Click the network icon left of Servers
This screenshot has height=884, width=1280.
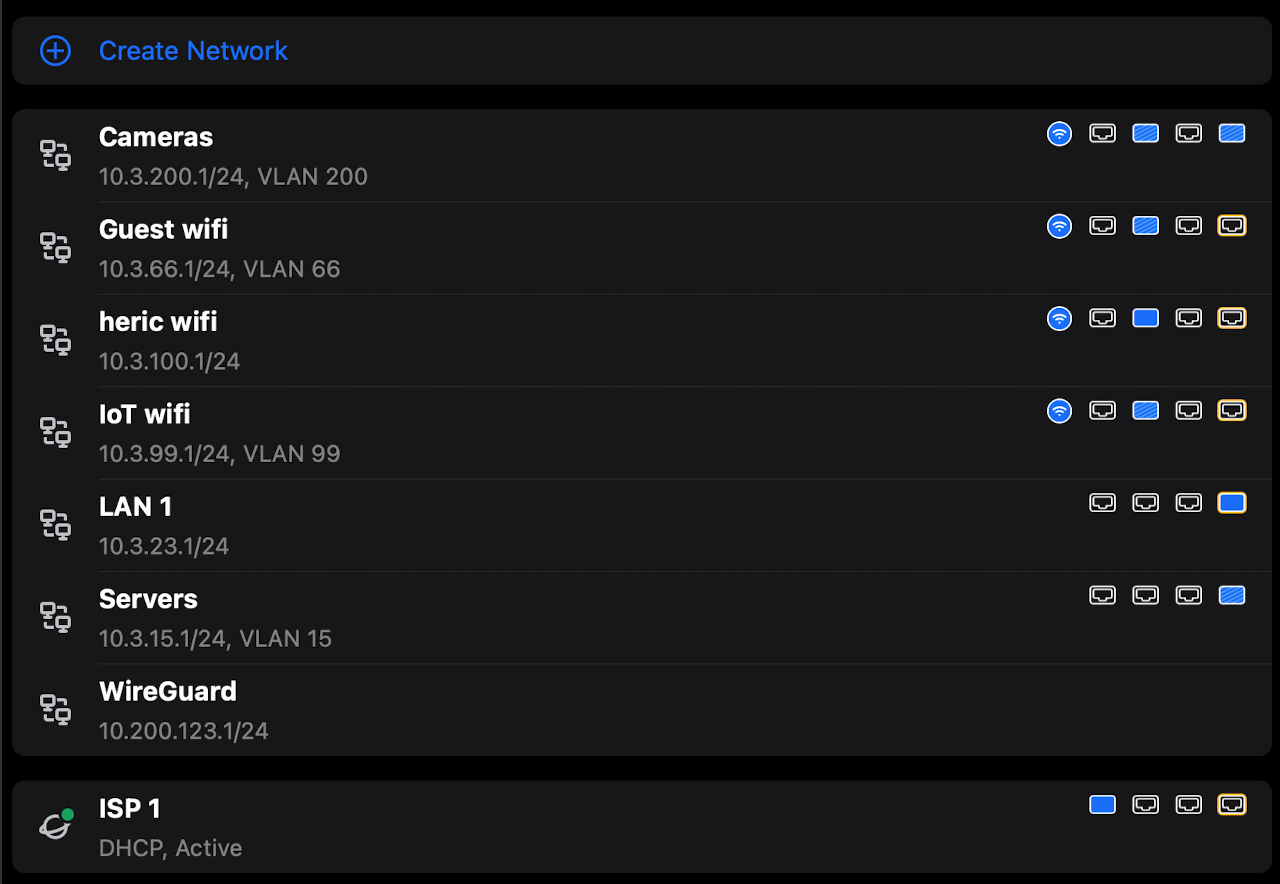tap(55, 617)
